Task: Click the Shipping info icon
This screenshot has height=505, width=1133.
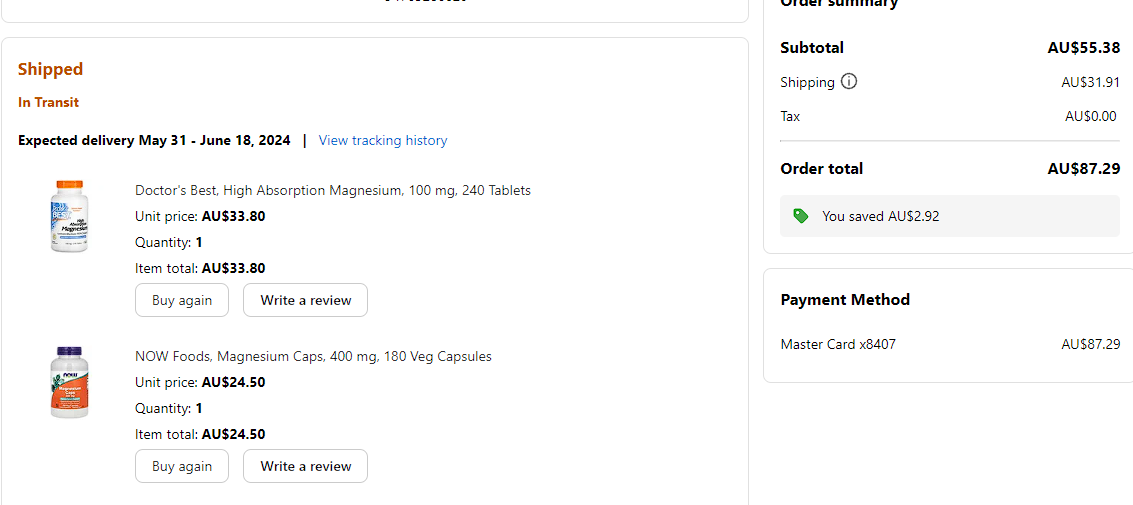Action: pos(850,82)
